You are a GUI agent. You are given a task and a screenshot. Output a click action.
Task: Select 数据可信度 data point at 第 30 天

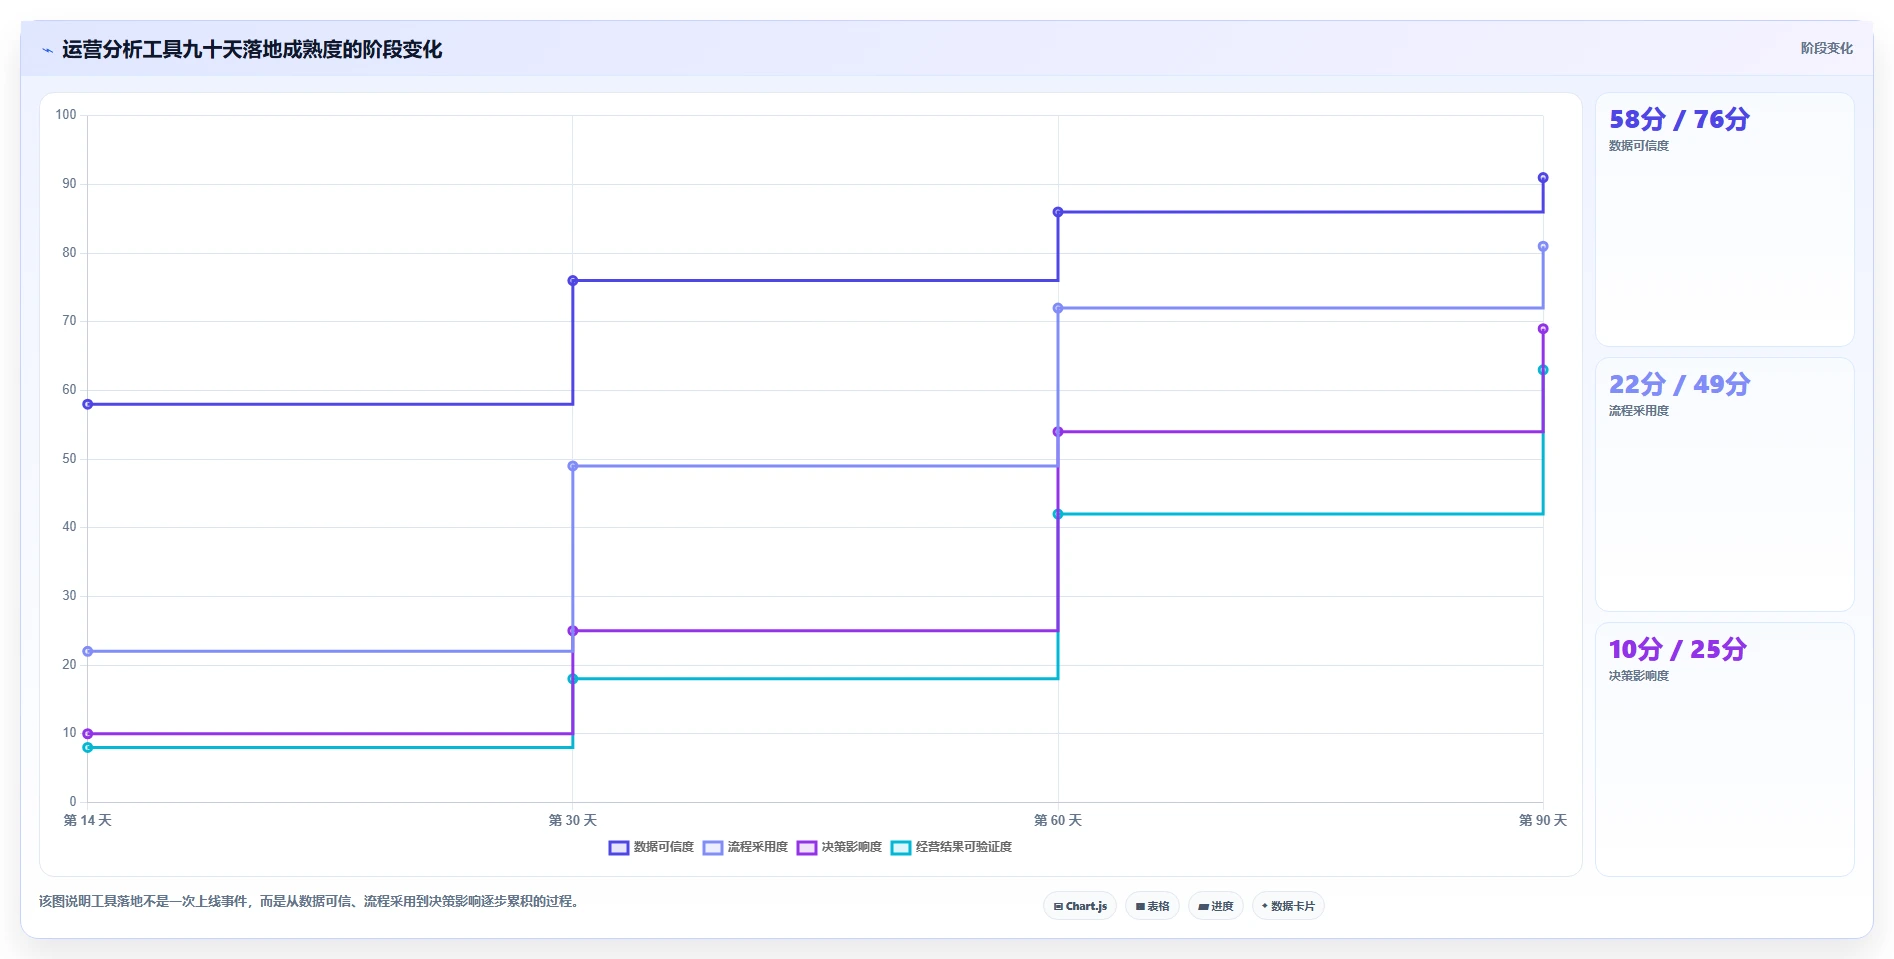click(x=573, y=281)
